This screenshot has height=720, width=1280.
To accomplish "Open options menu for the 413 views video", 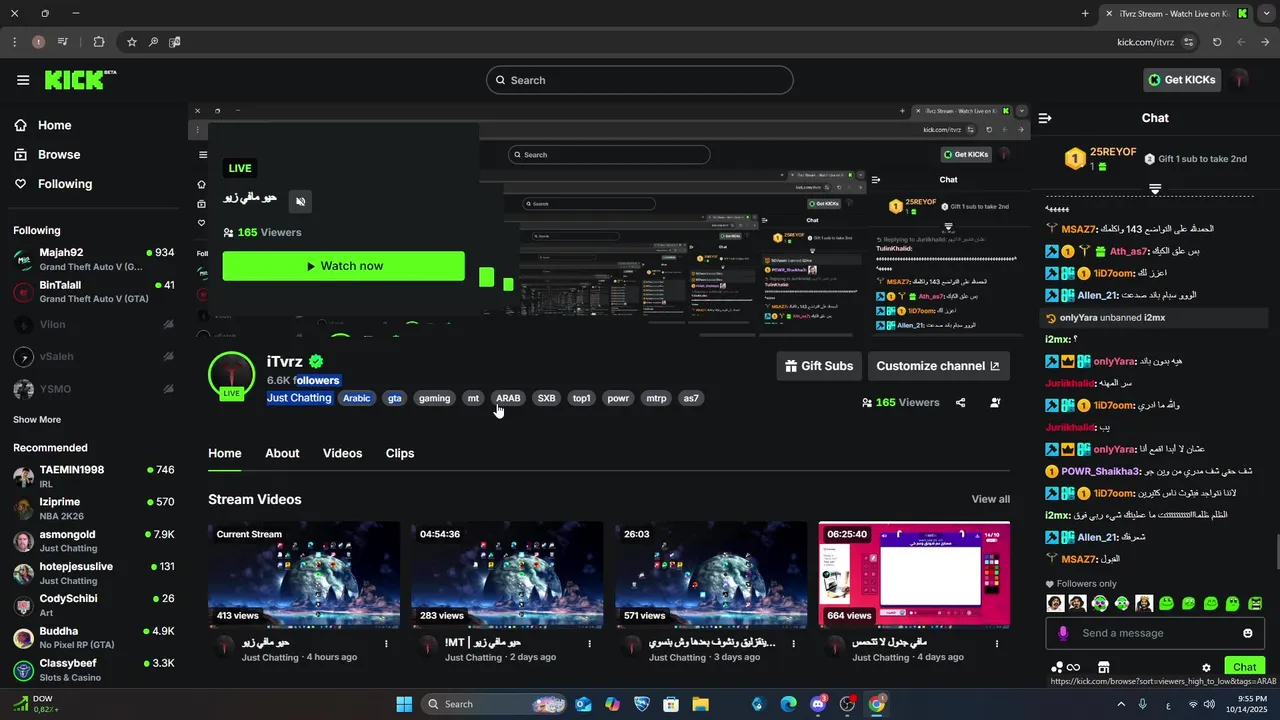I will click(x=386, y=644).
